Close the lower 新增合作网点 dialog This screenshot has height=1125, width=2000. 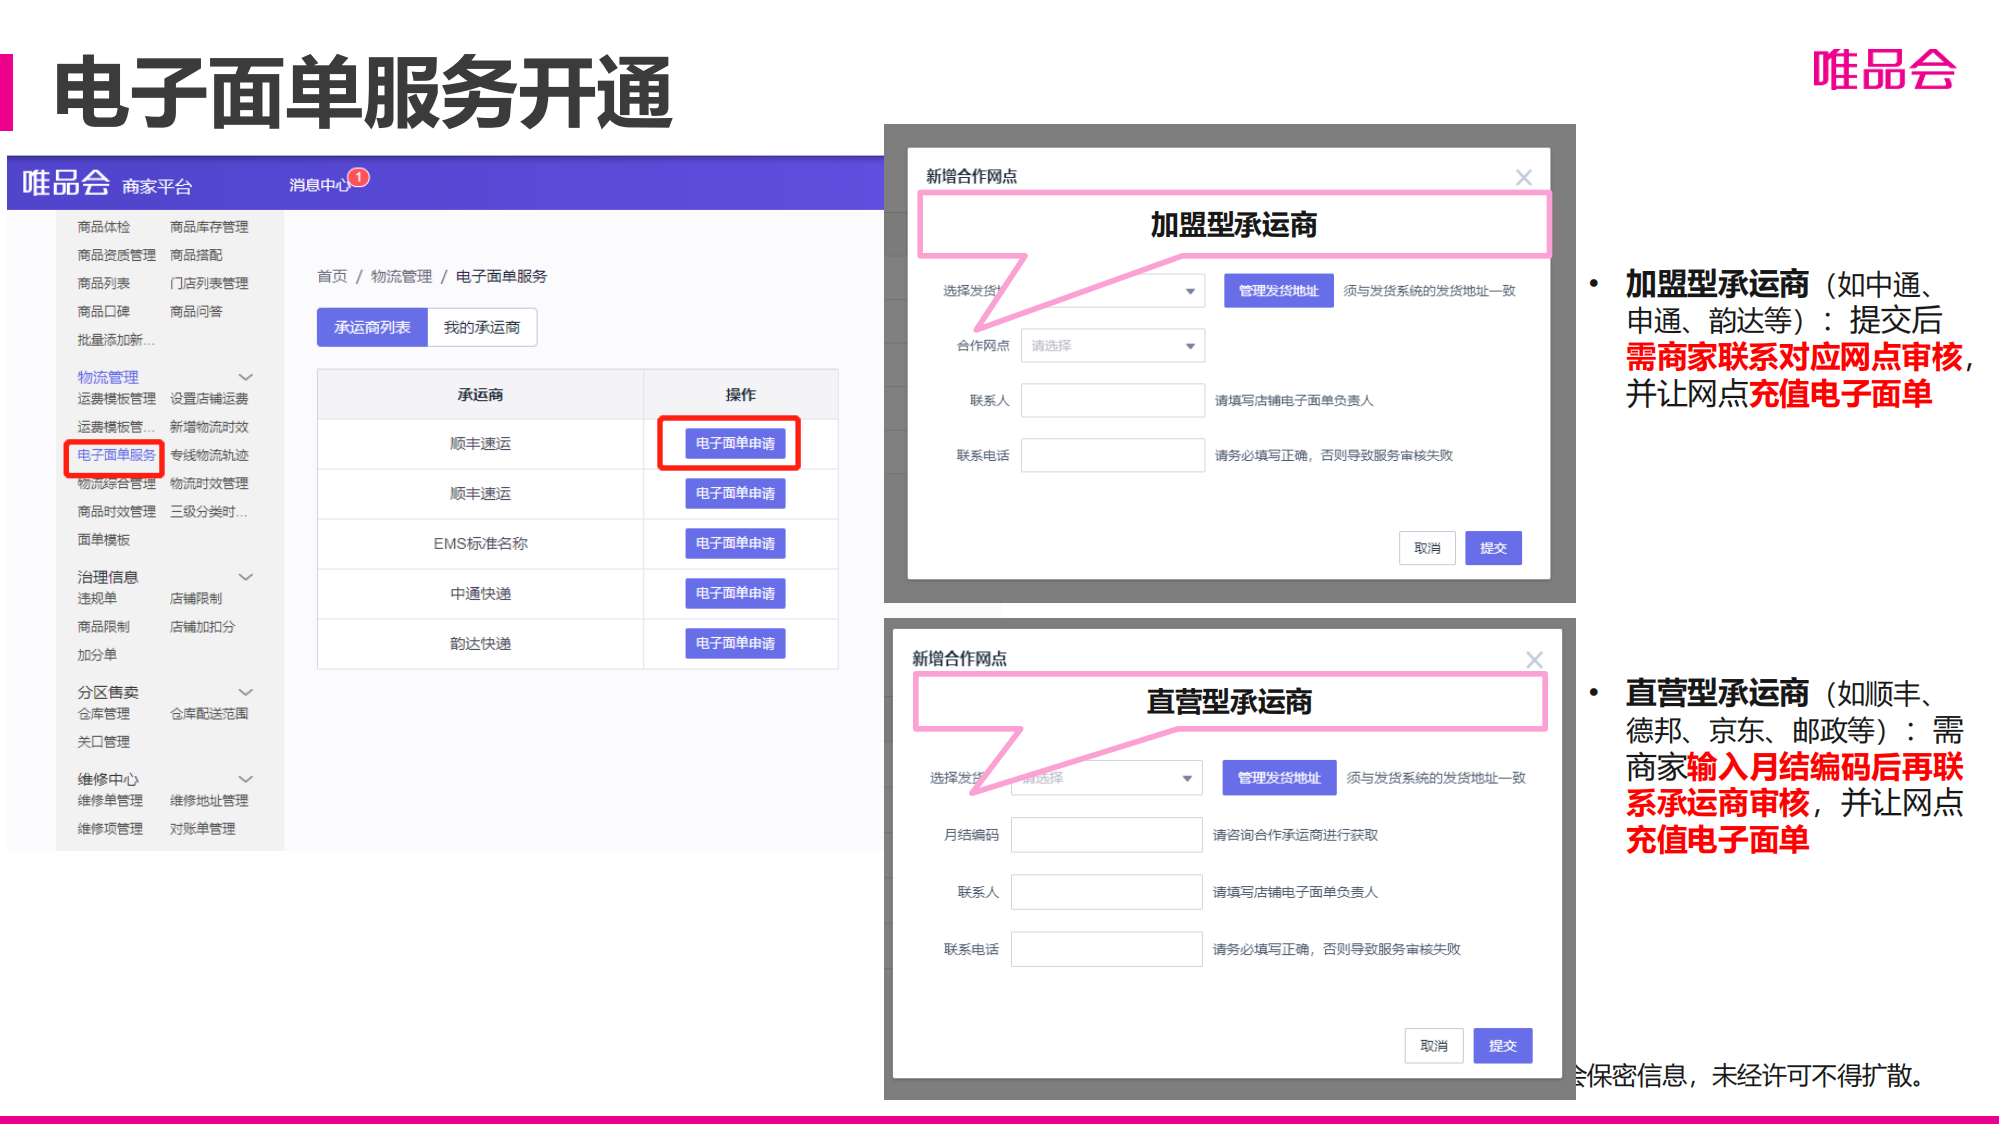1534,659
